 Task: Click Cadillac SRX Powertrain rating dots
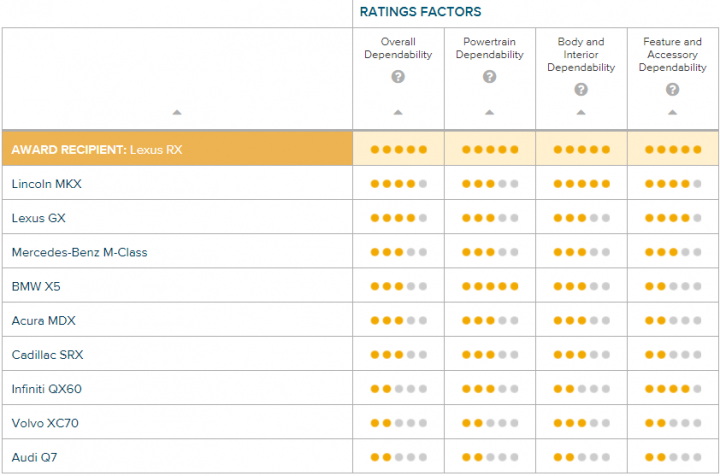pyautogui.click(x=490, y=355)
